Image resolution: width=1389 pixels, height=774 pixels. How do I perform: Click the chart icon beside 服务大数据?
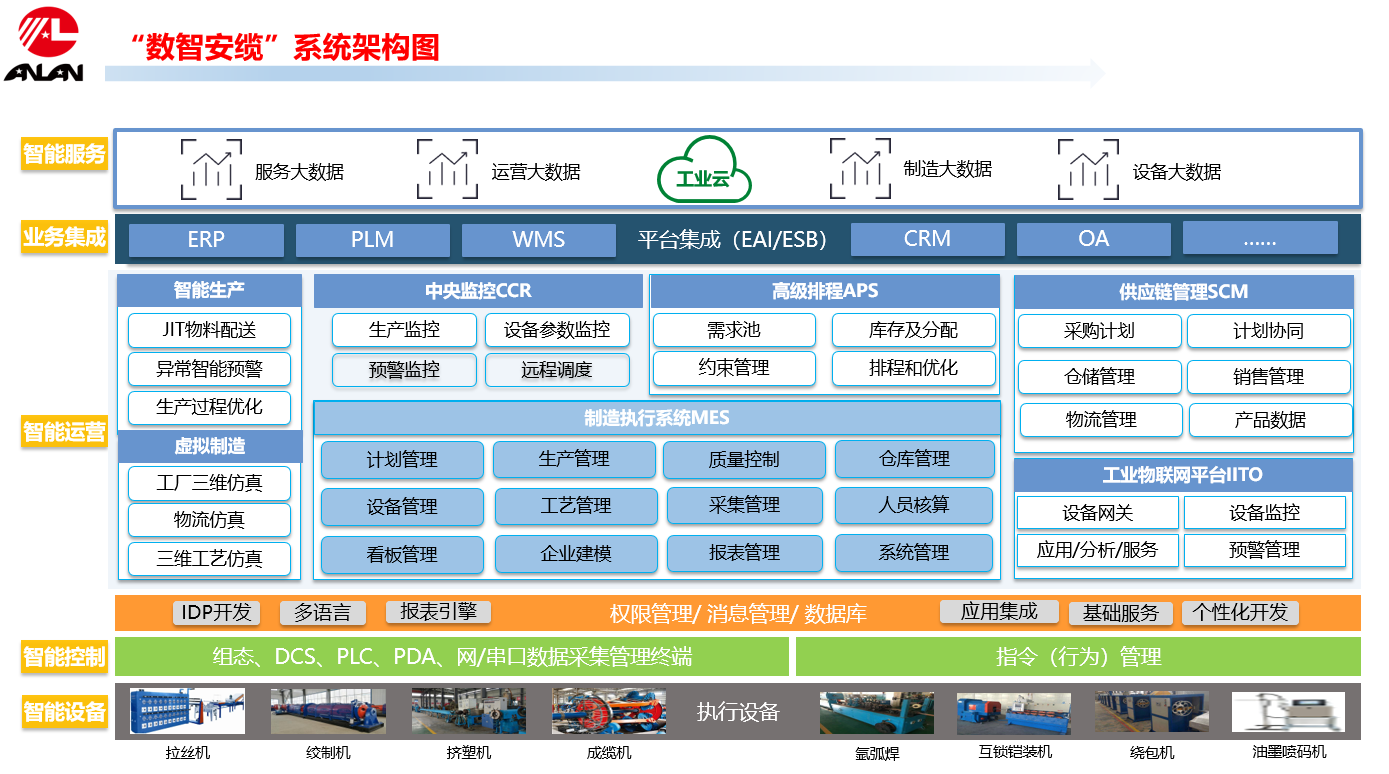pyautogui.click(x=211, y=170)
